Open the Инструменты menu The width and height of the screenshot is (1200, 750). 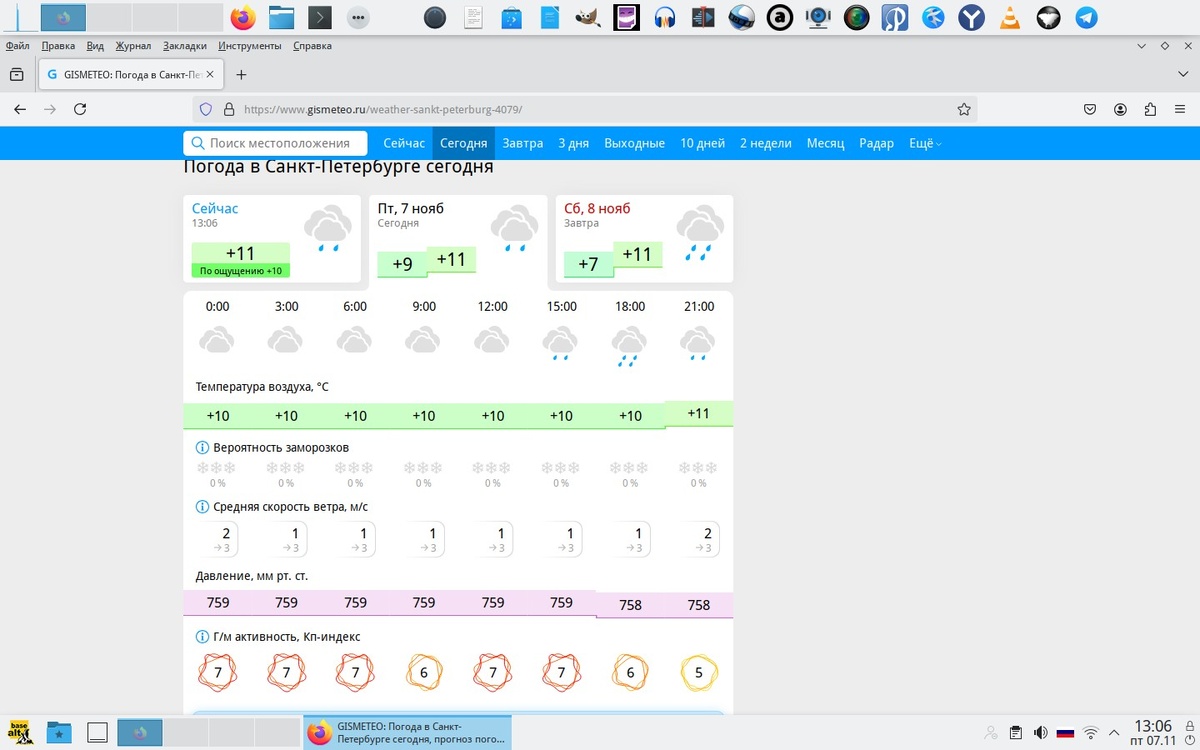coord(249,46)
